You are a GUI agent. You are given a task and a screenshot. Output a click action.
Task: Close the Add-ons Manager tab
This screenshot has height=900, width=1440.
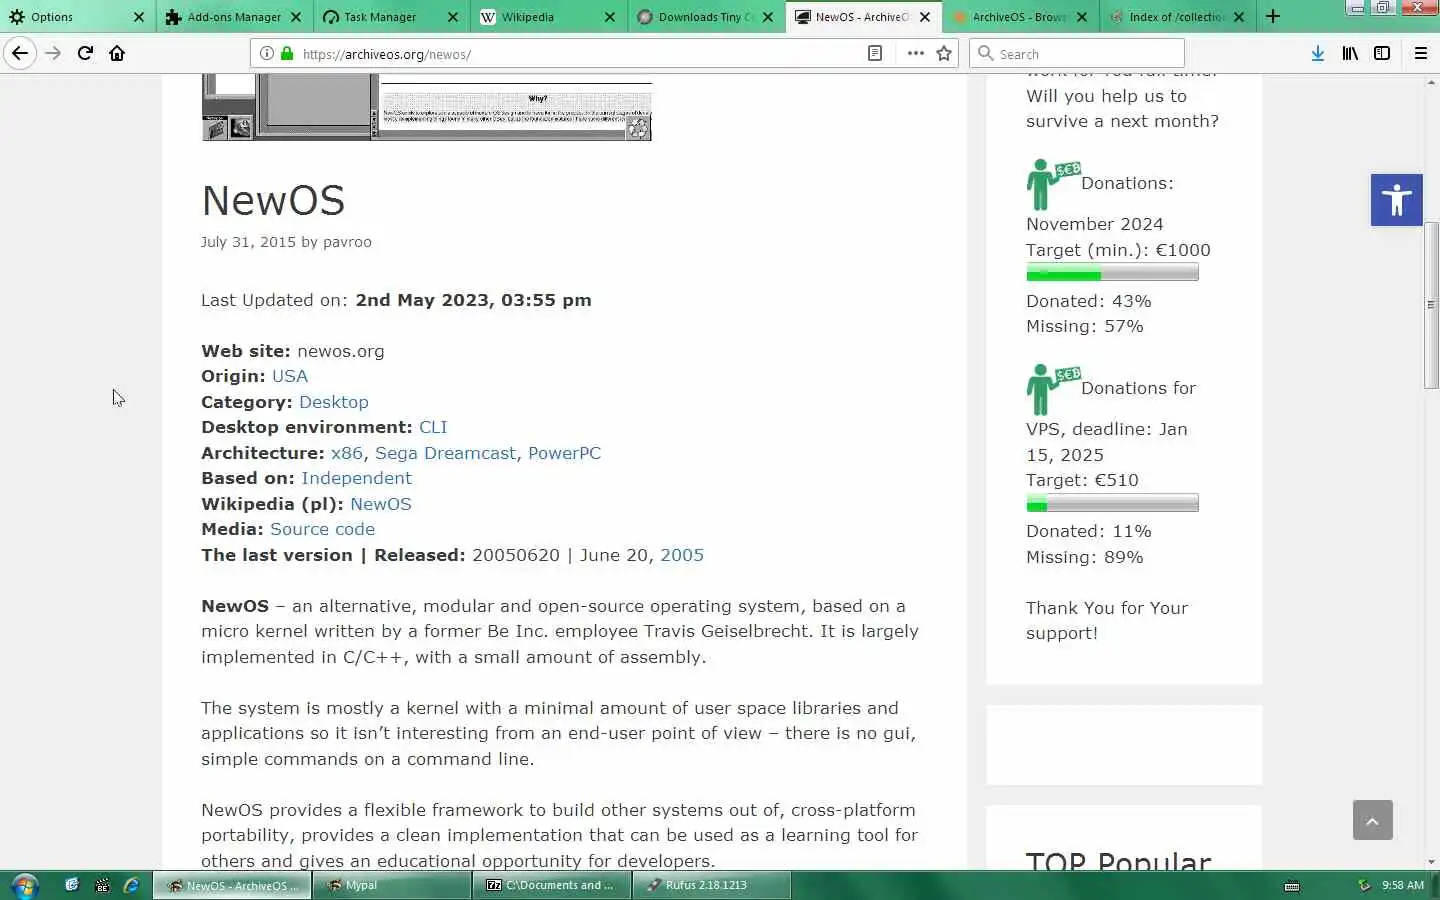tap(295, 17)
